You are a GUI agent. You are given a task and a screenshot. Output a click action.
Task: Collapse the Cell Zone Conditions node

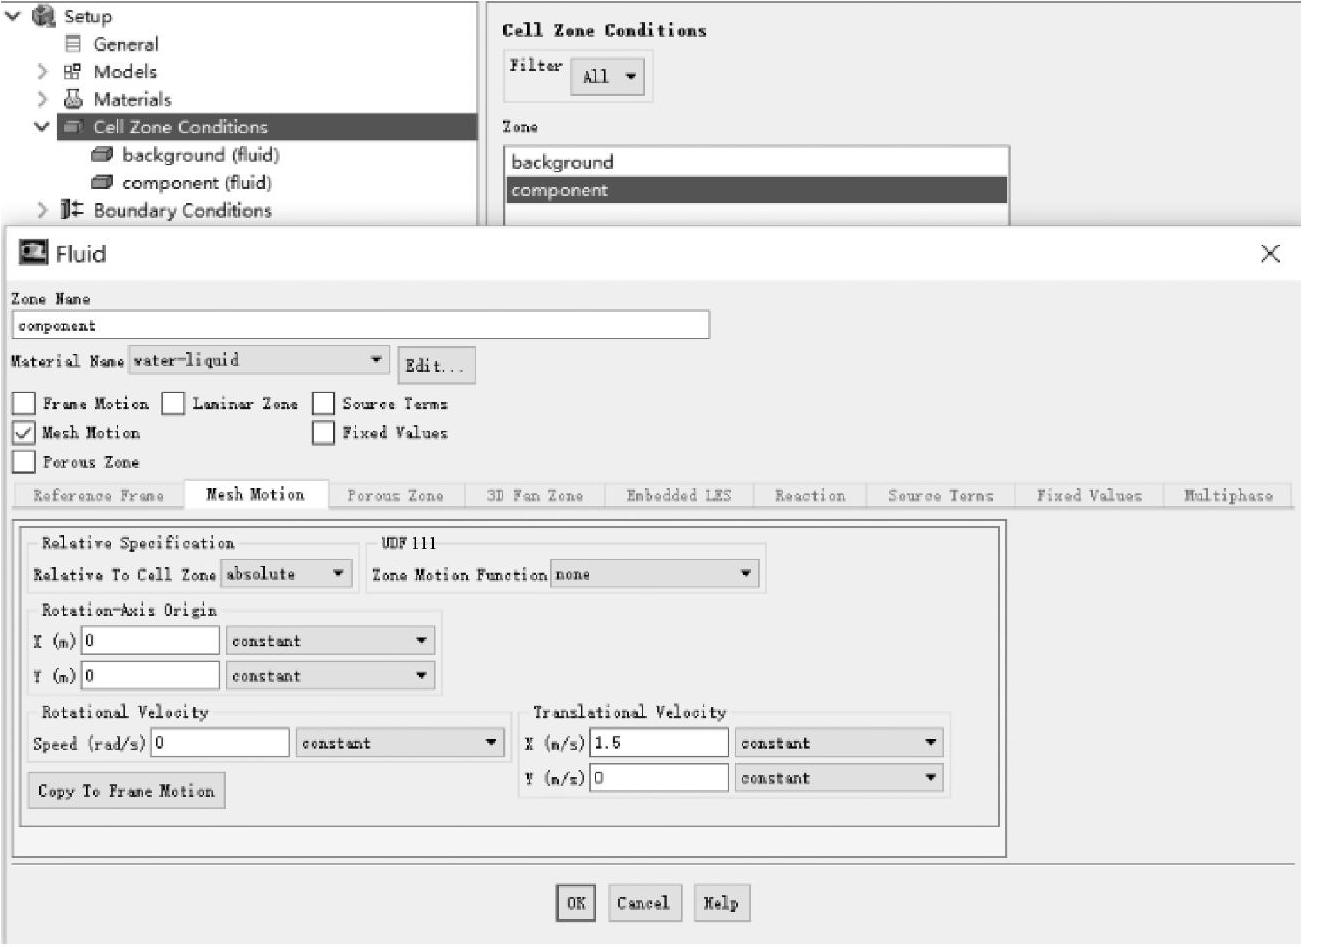(x=41, y=127)
